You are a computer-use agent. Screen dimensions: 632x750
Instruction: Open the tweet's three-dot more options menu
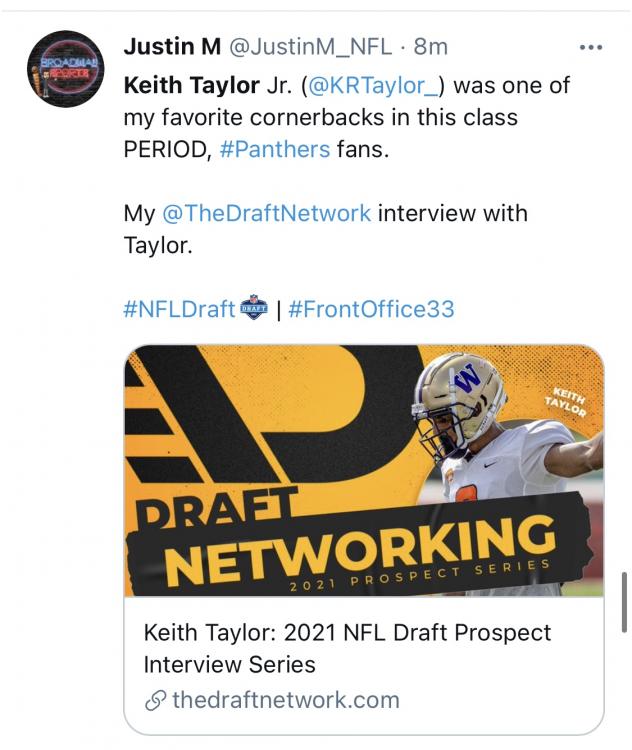pyautogui.click(x=591, y=47)
